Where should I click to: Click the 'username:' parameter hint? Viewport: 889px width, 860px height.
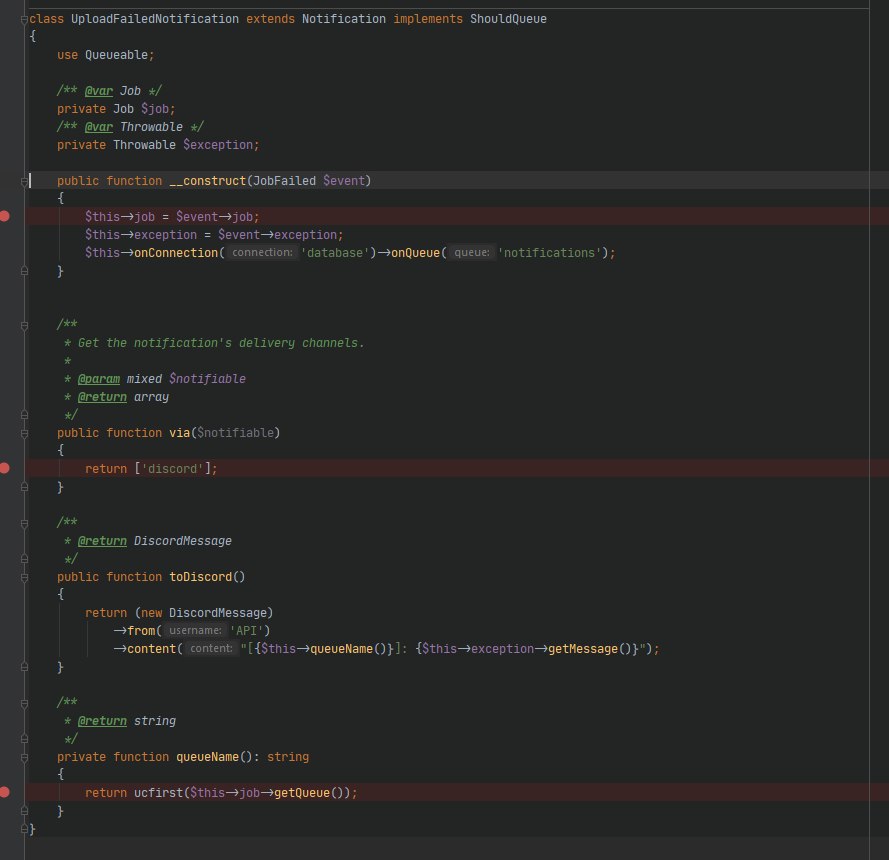pyautogui.click(x=195, y=630)
